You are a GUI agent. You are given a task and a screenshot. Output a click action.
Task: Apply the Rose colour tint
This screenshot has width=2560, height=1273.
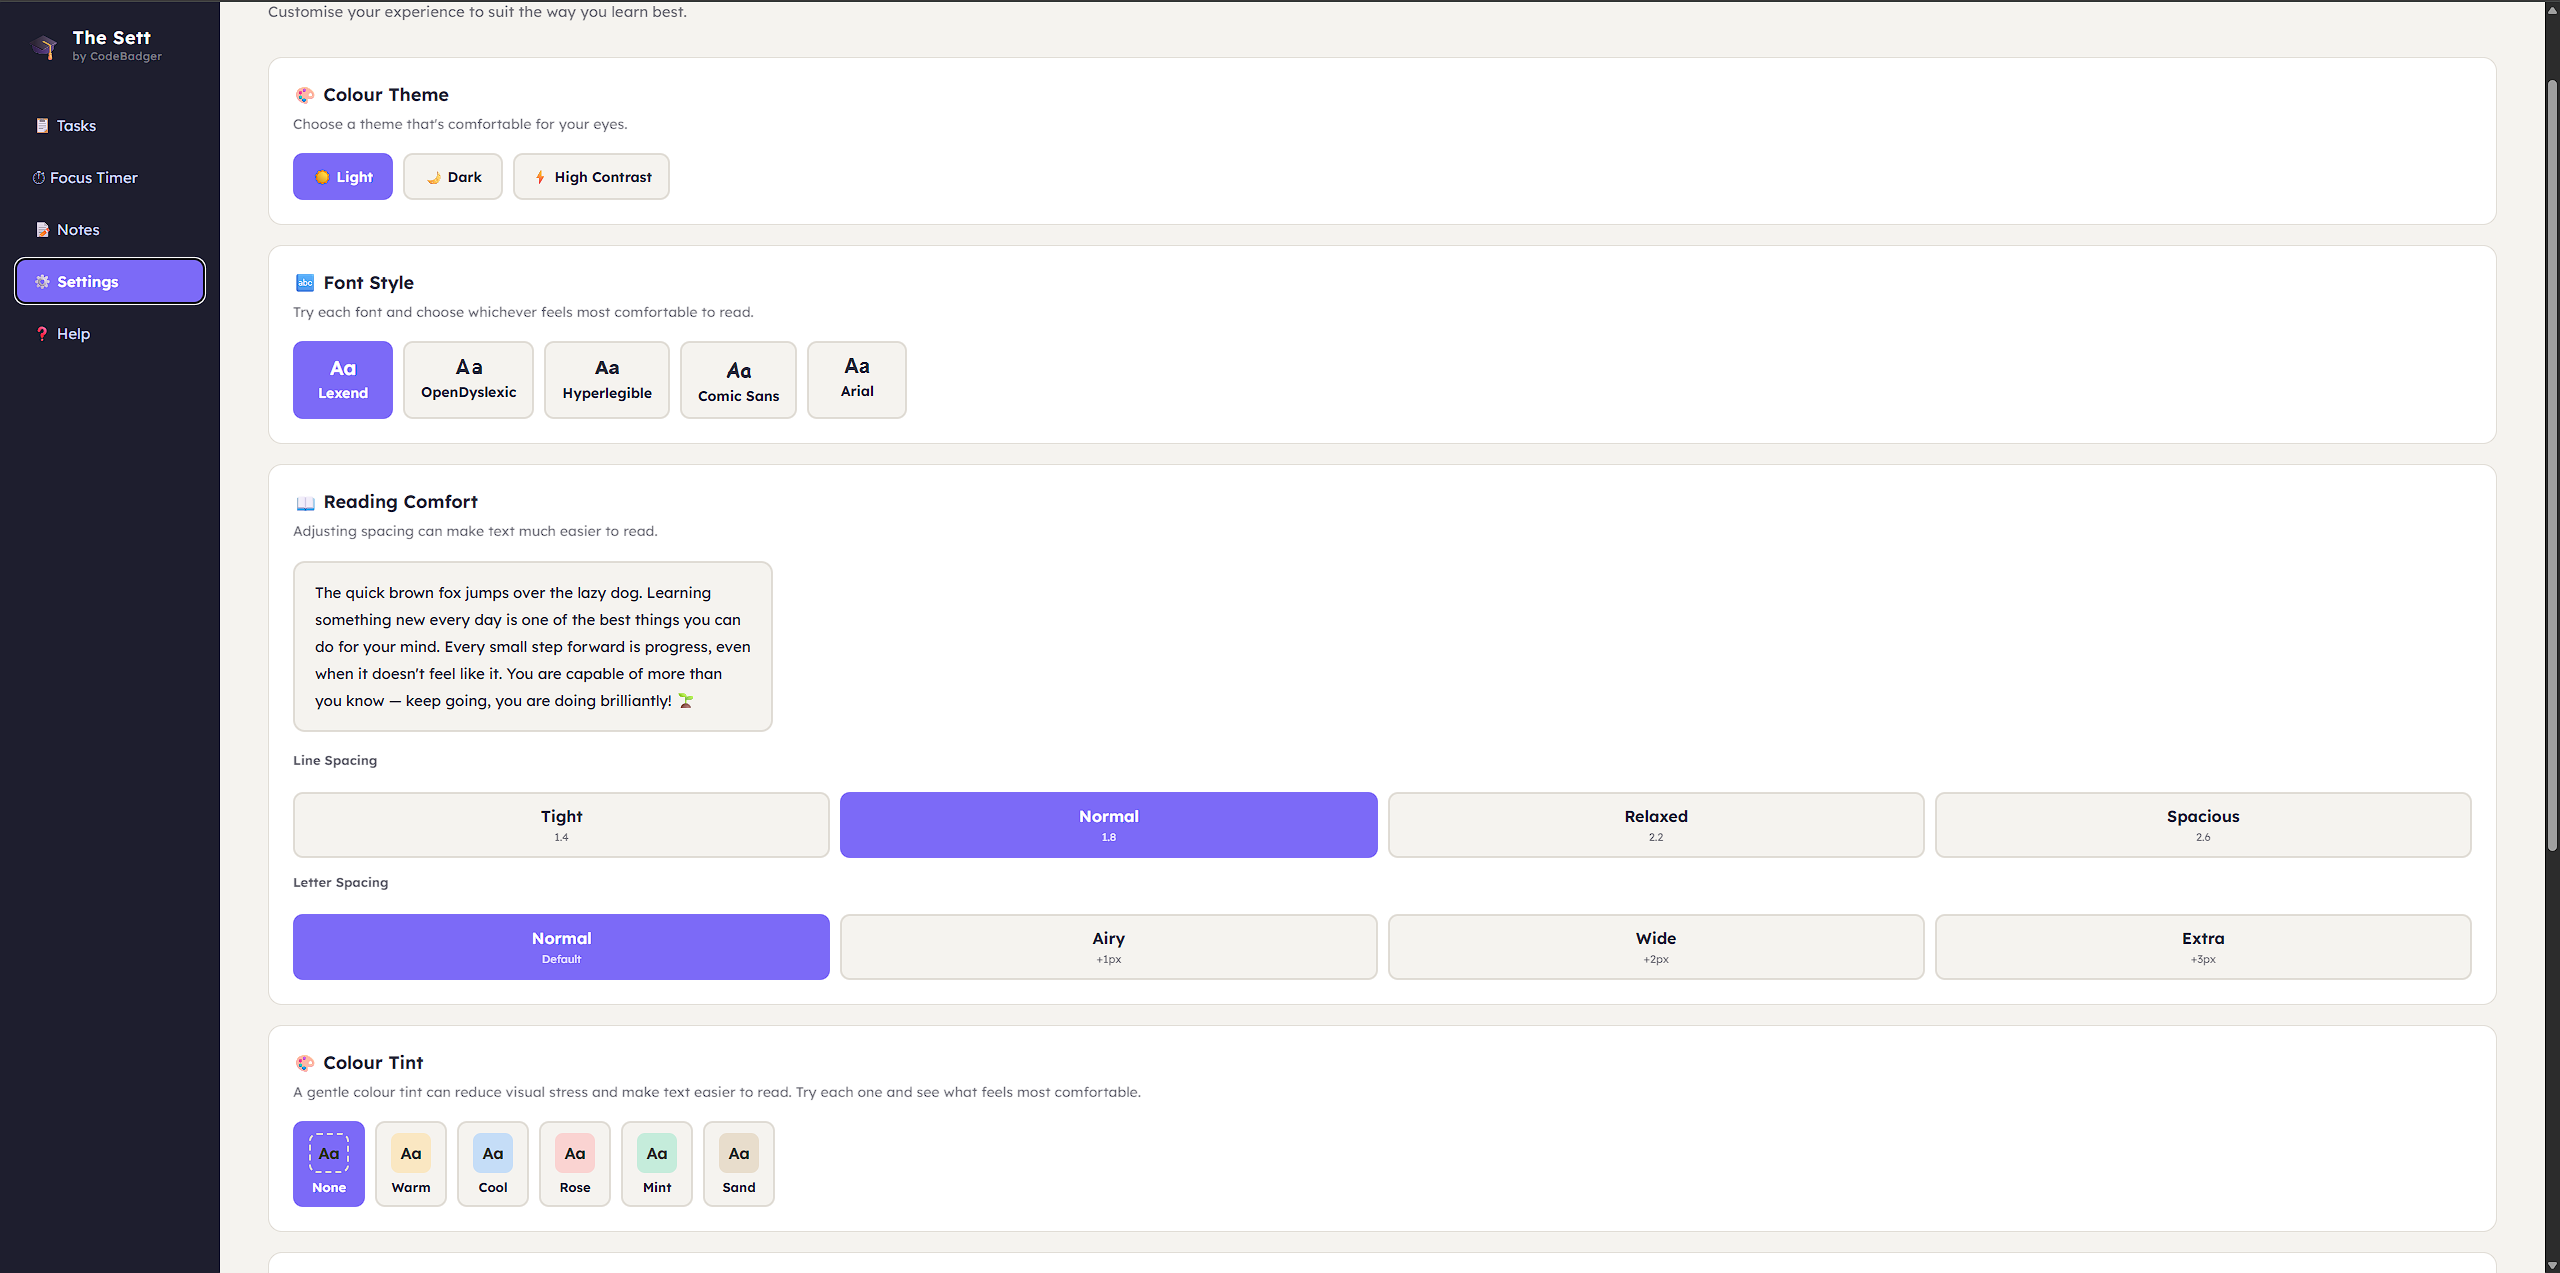[575, 1164]
